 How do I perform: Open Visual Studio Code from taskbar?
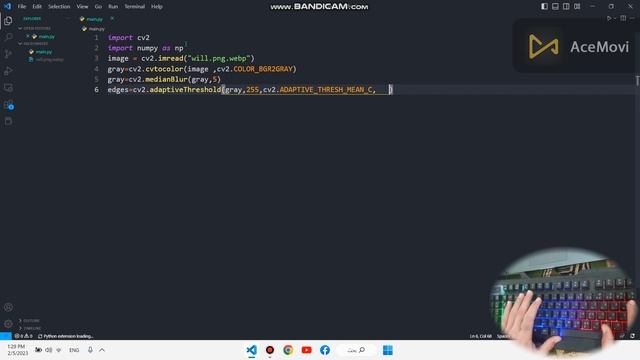pyautogui.click(x=251, y=350)
